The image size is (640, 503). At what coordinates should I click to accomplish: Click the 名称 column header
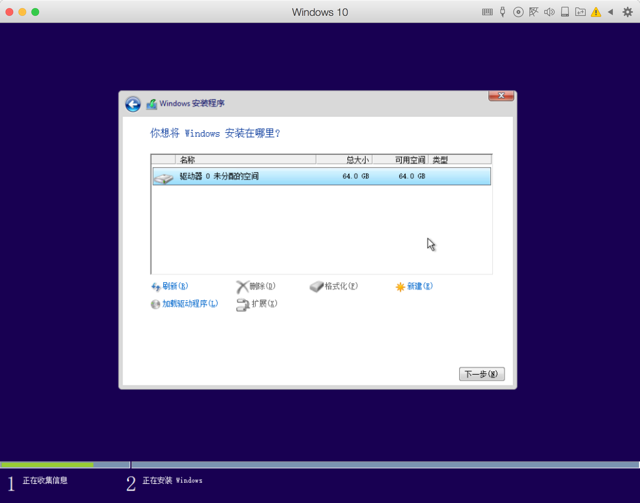coord(245,160)
